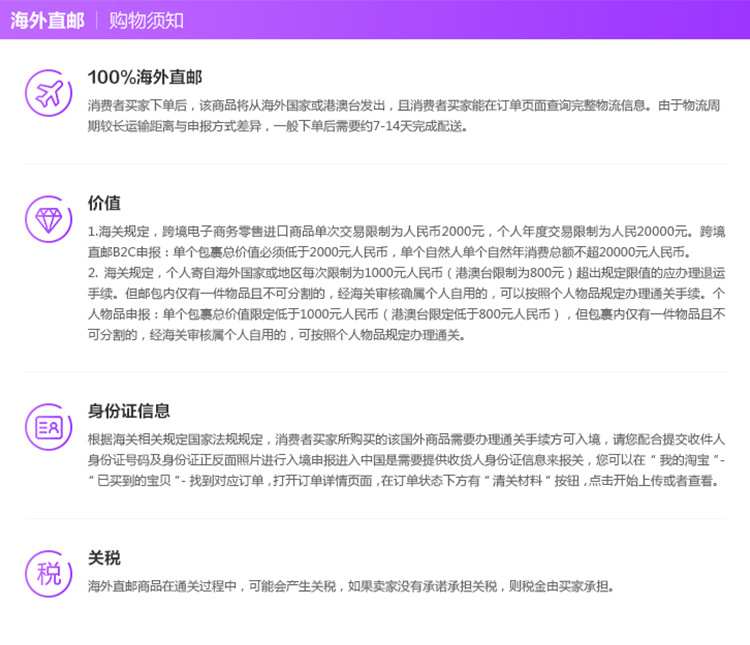Click the divider line below the direct mail section
Image resolution: width=750 pixels, height=645 pixels.
point(375,164)
